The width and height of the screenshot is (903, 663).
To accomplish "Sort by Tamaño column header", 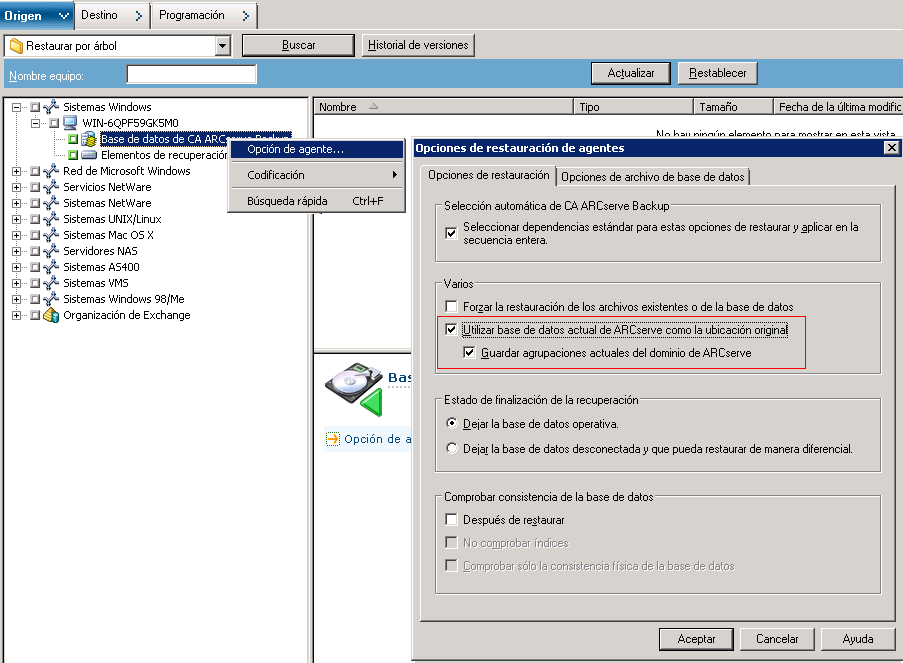I will [733, 107].
